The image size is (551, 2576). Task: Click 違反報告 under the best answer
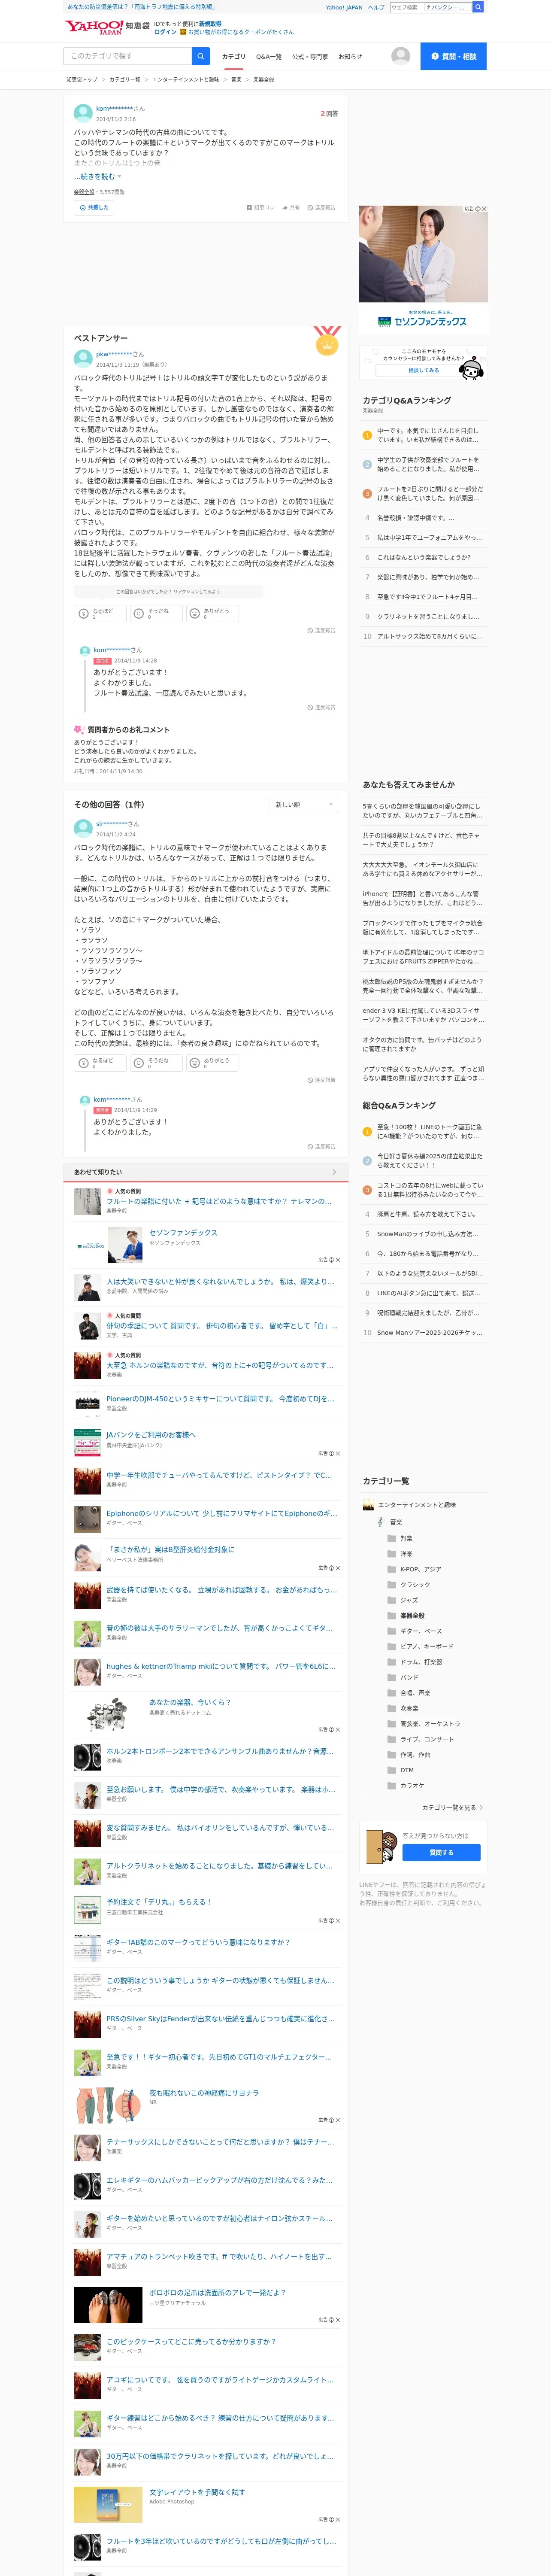point(321,631)
